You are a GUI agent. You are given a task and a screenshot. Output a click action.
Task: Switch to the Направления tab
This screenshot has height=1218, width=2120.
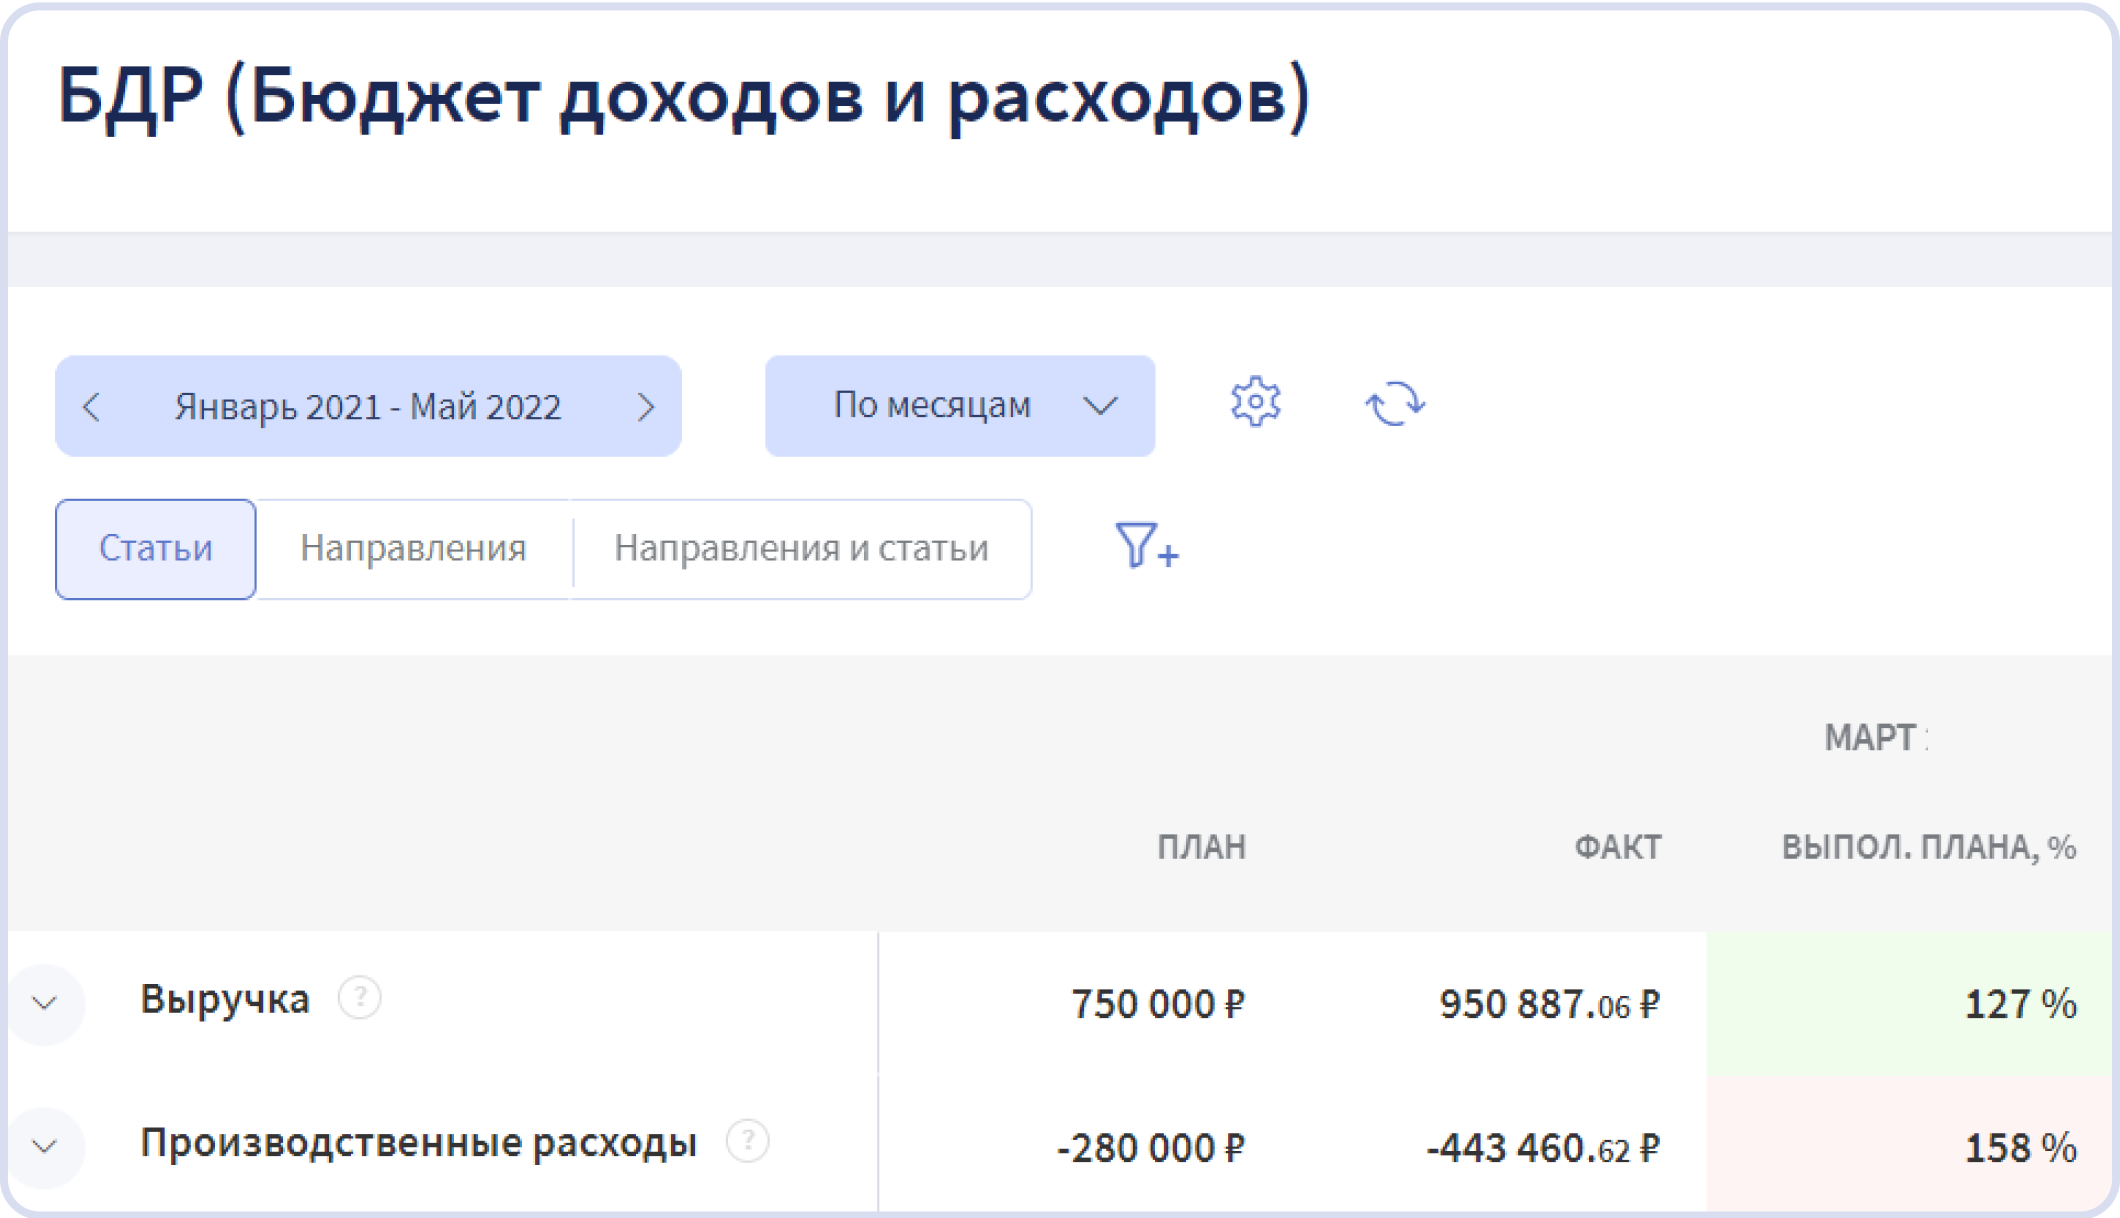coord(413,549)
